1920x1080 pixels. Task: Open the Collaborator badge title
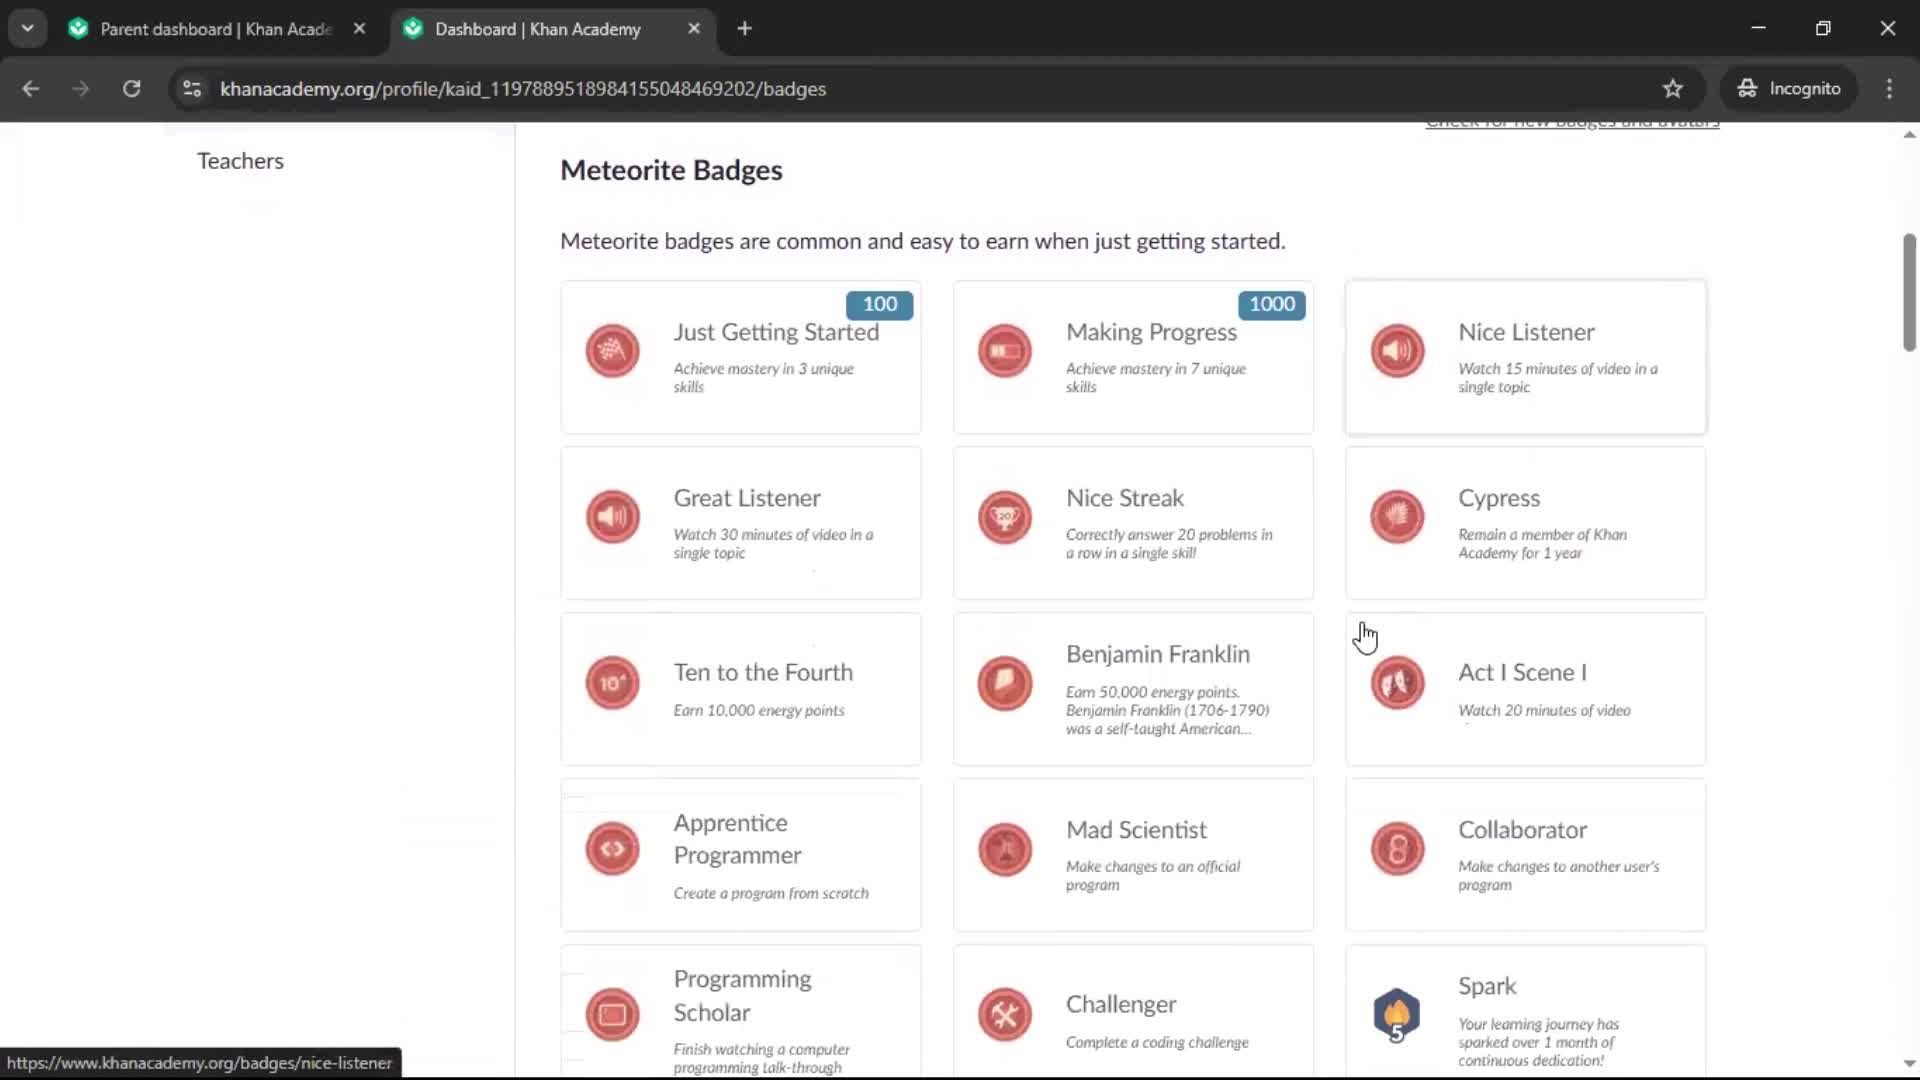click(1522, 830)
